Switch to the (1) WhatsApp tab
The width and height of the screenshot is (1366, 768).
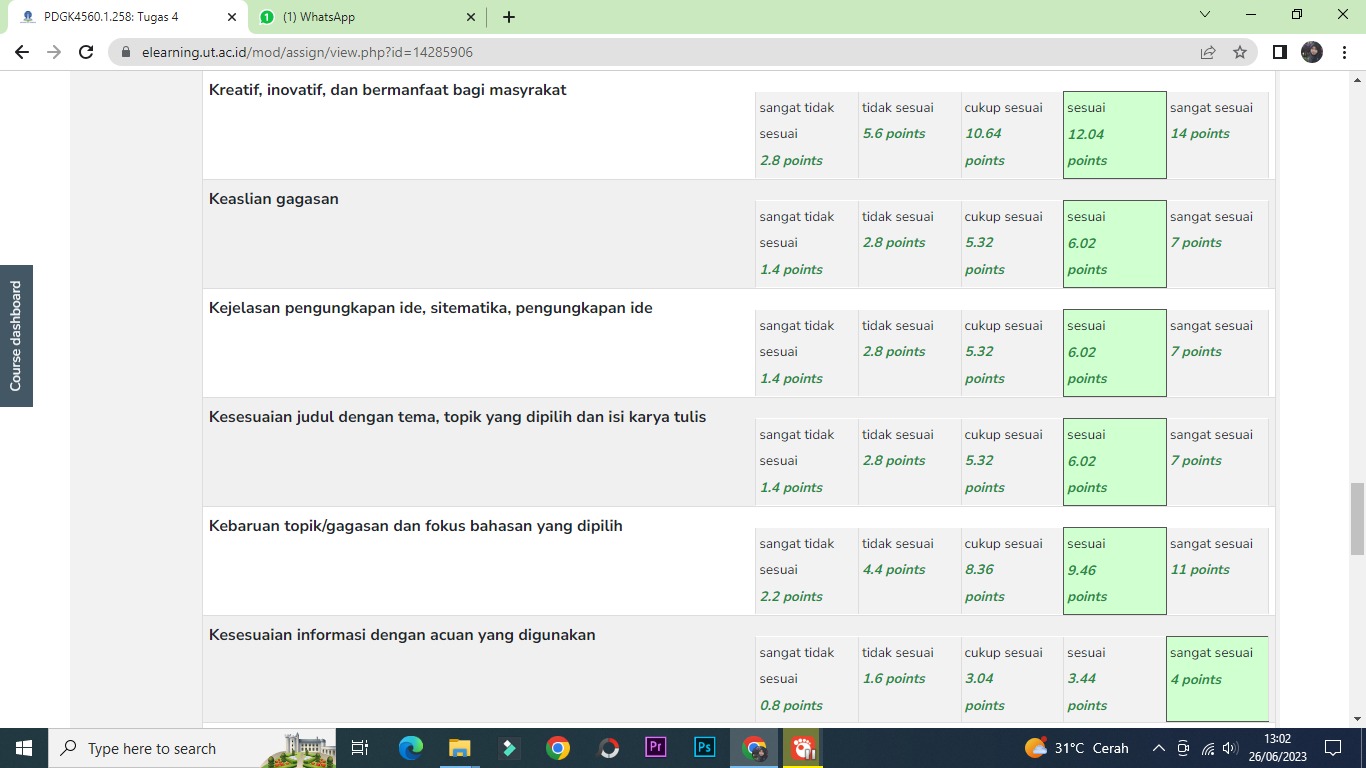366,17
